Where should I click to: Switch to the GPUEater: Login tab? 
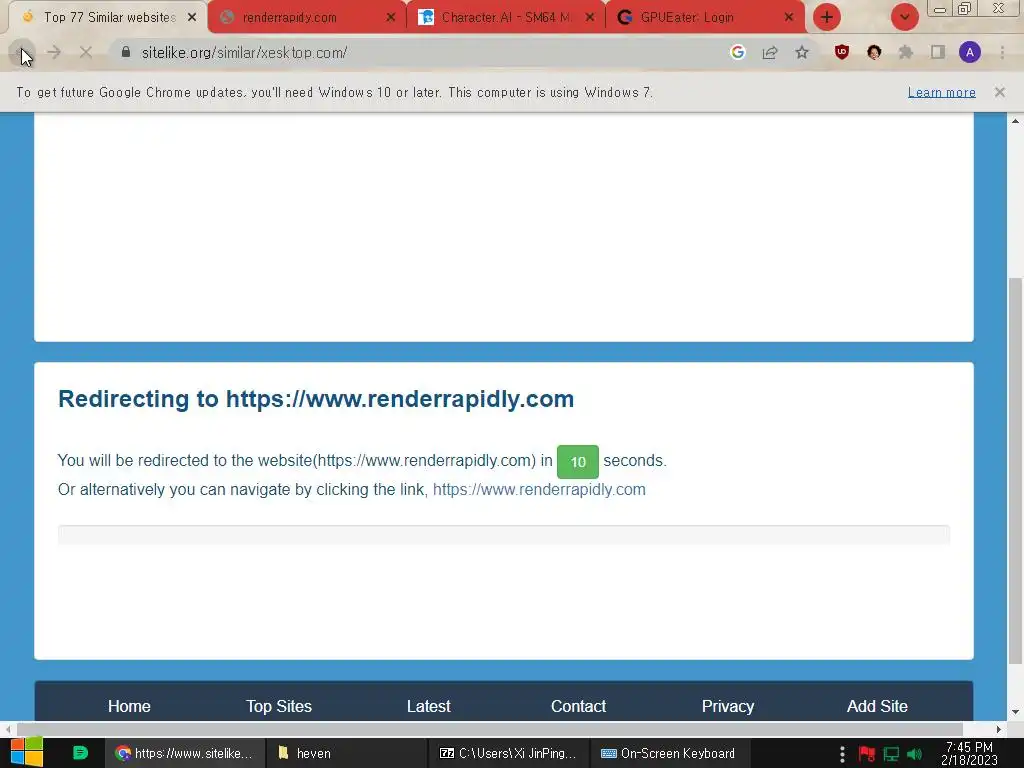coord(705,17)
